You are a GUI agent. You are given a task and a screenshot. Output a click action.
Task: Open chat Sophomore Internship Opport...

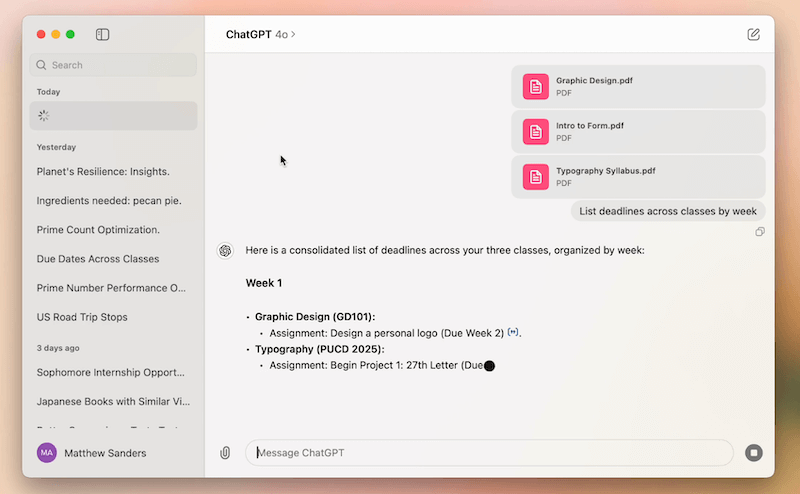(x=111, y=372)
